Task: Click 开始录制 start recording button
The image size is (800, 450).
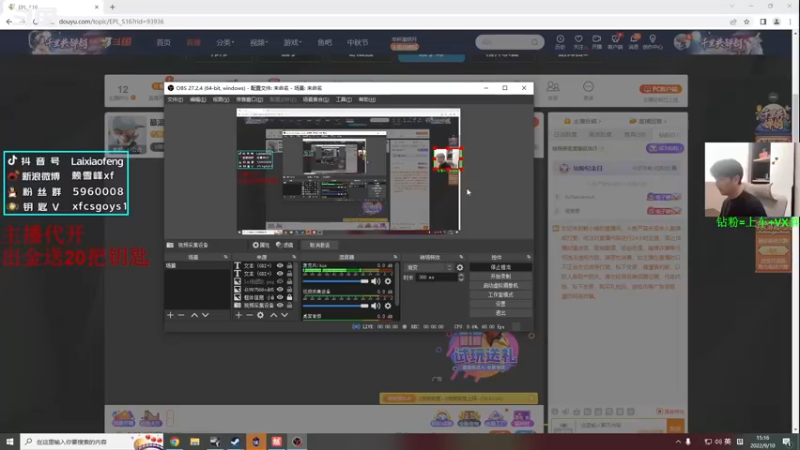Action: coord(501,277)
